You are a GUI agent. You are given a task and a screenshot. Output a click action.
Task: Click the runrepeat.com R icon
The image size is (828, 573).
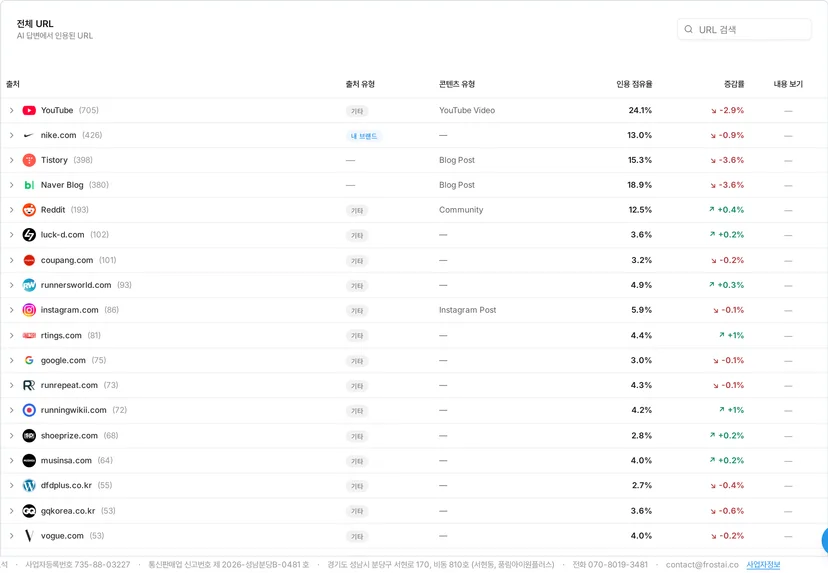click(29, 385)
